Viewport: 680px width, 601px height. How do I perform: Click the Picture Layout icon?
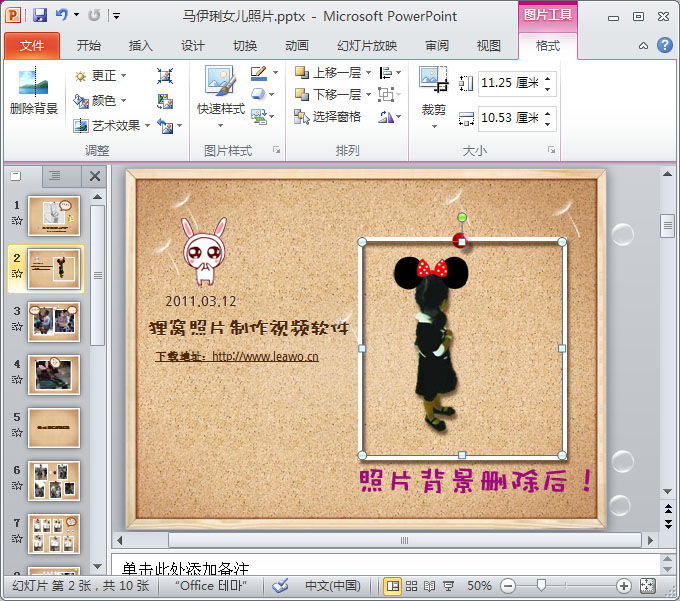click(259, 116)
